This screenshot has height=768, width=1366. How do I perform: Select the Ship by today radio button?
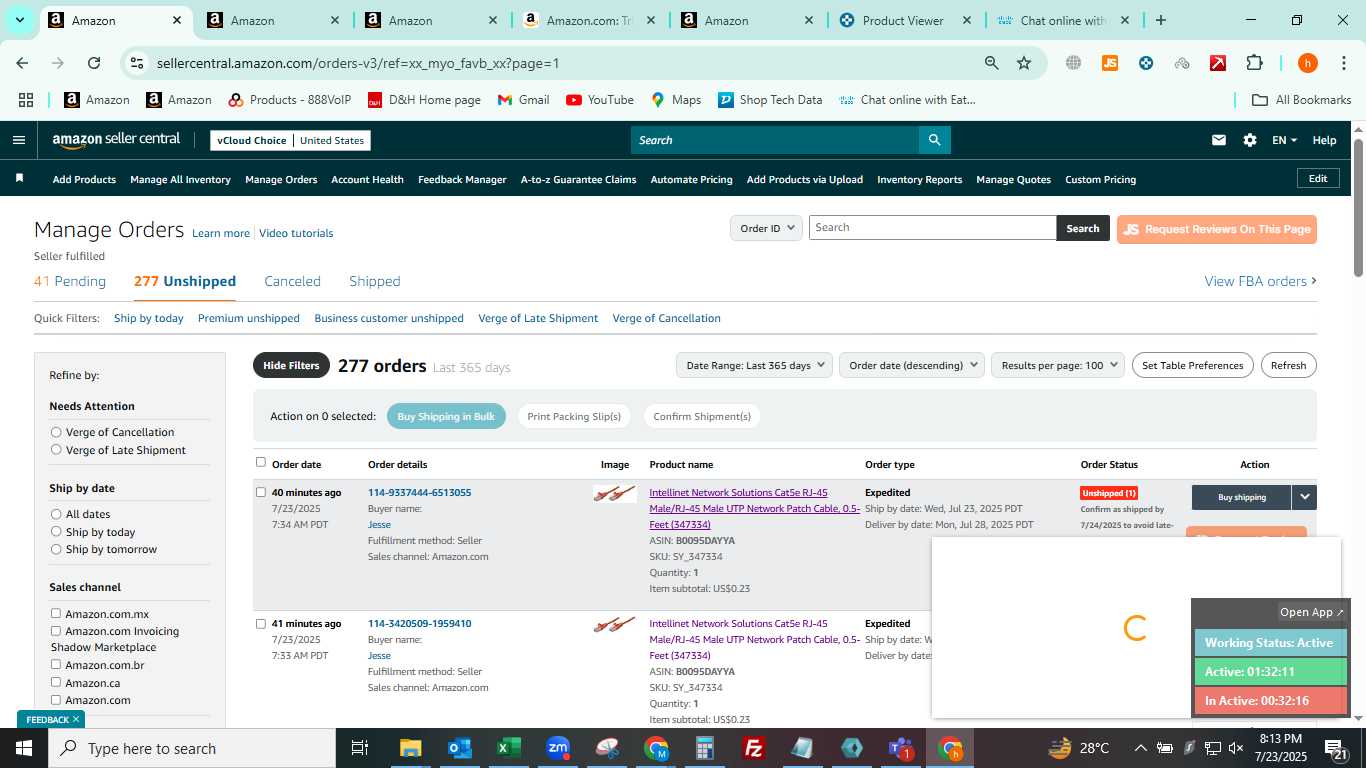(56, 532)
